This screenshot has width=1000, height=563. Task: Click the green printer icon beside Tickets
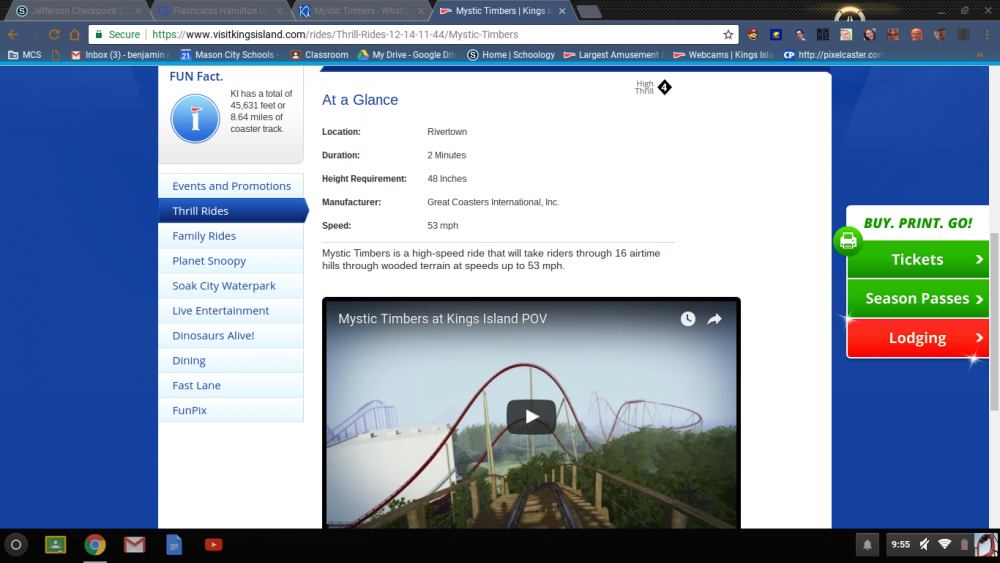848,241
